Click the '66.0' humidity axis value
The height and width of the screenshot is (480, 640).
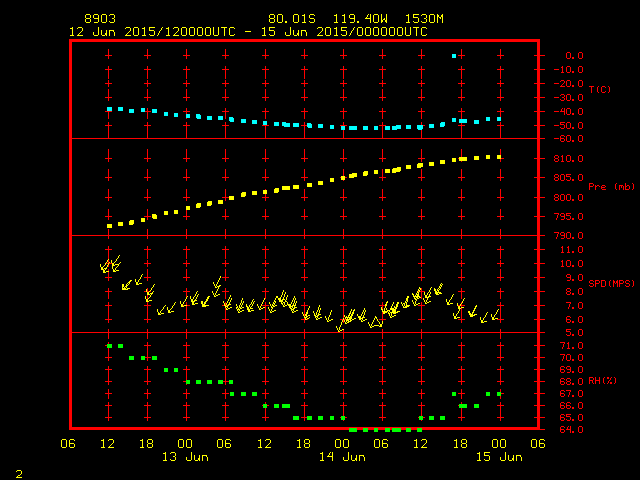(571, 405)
